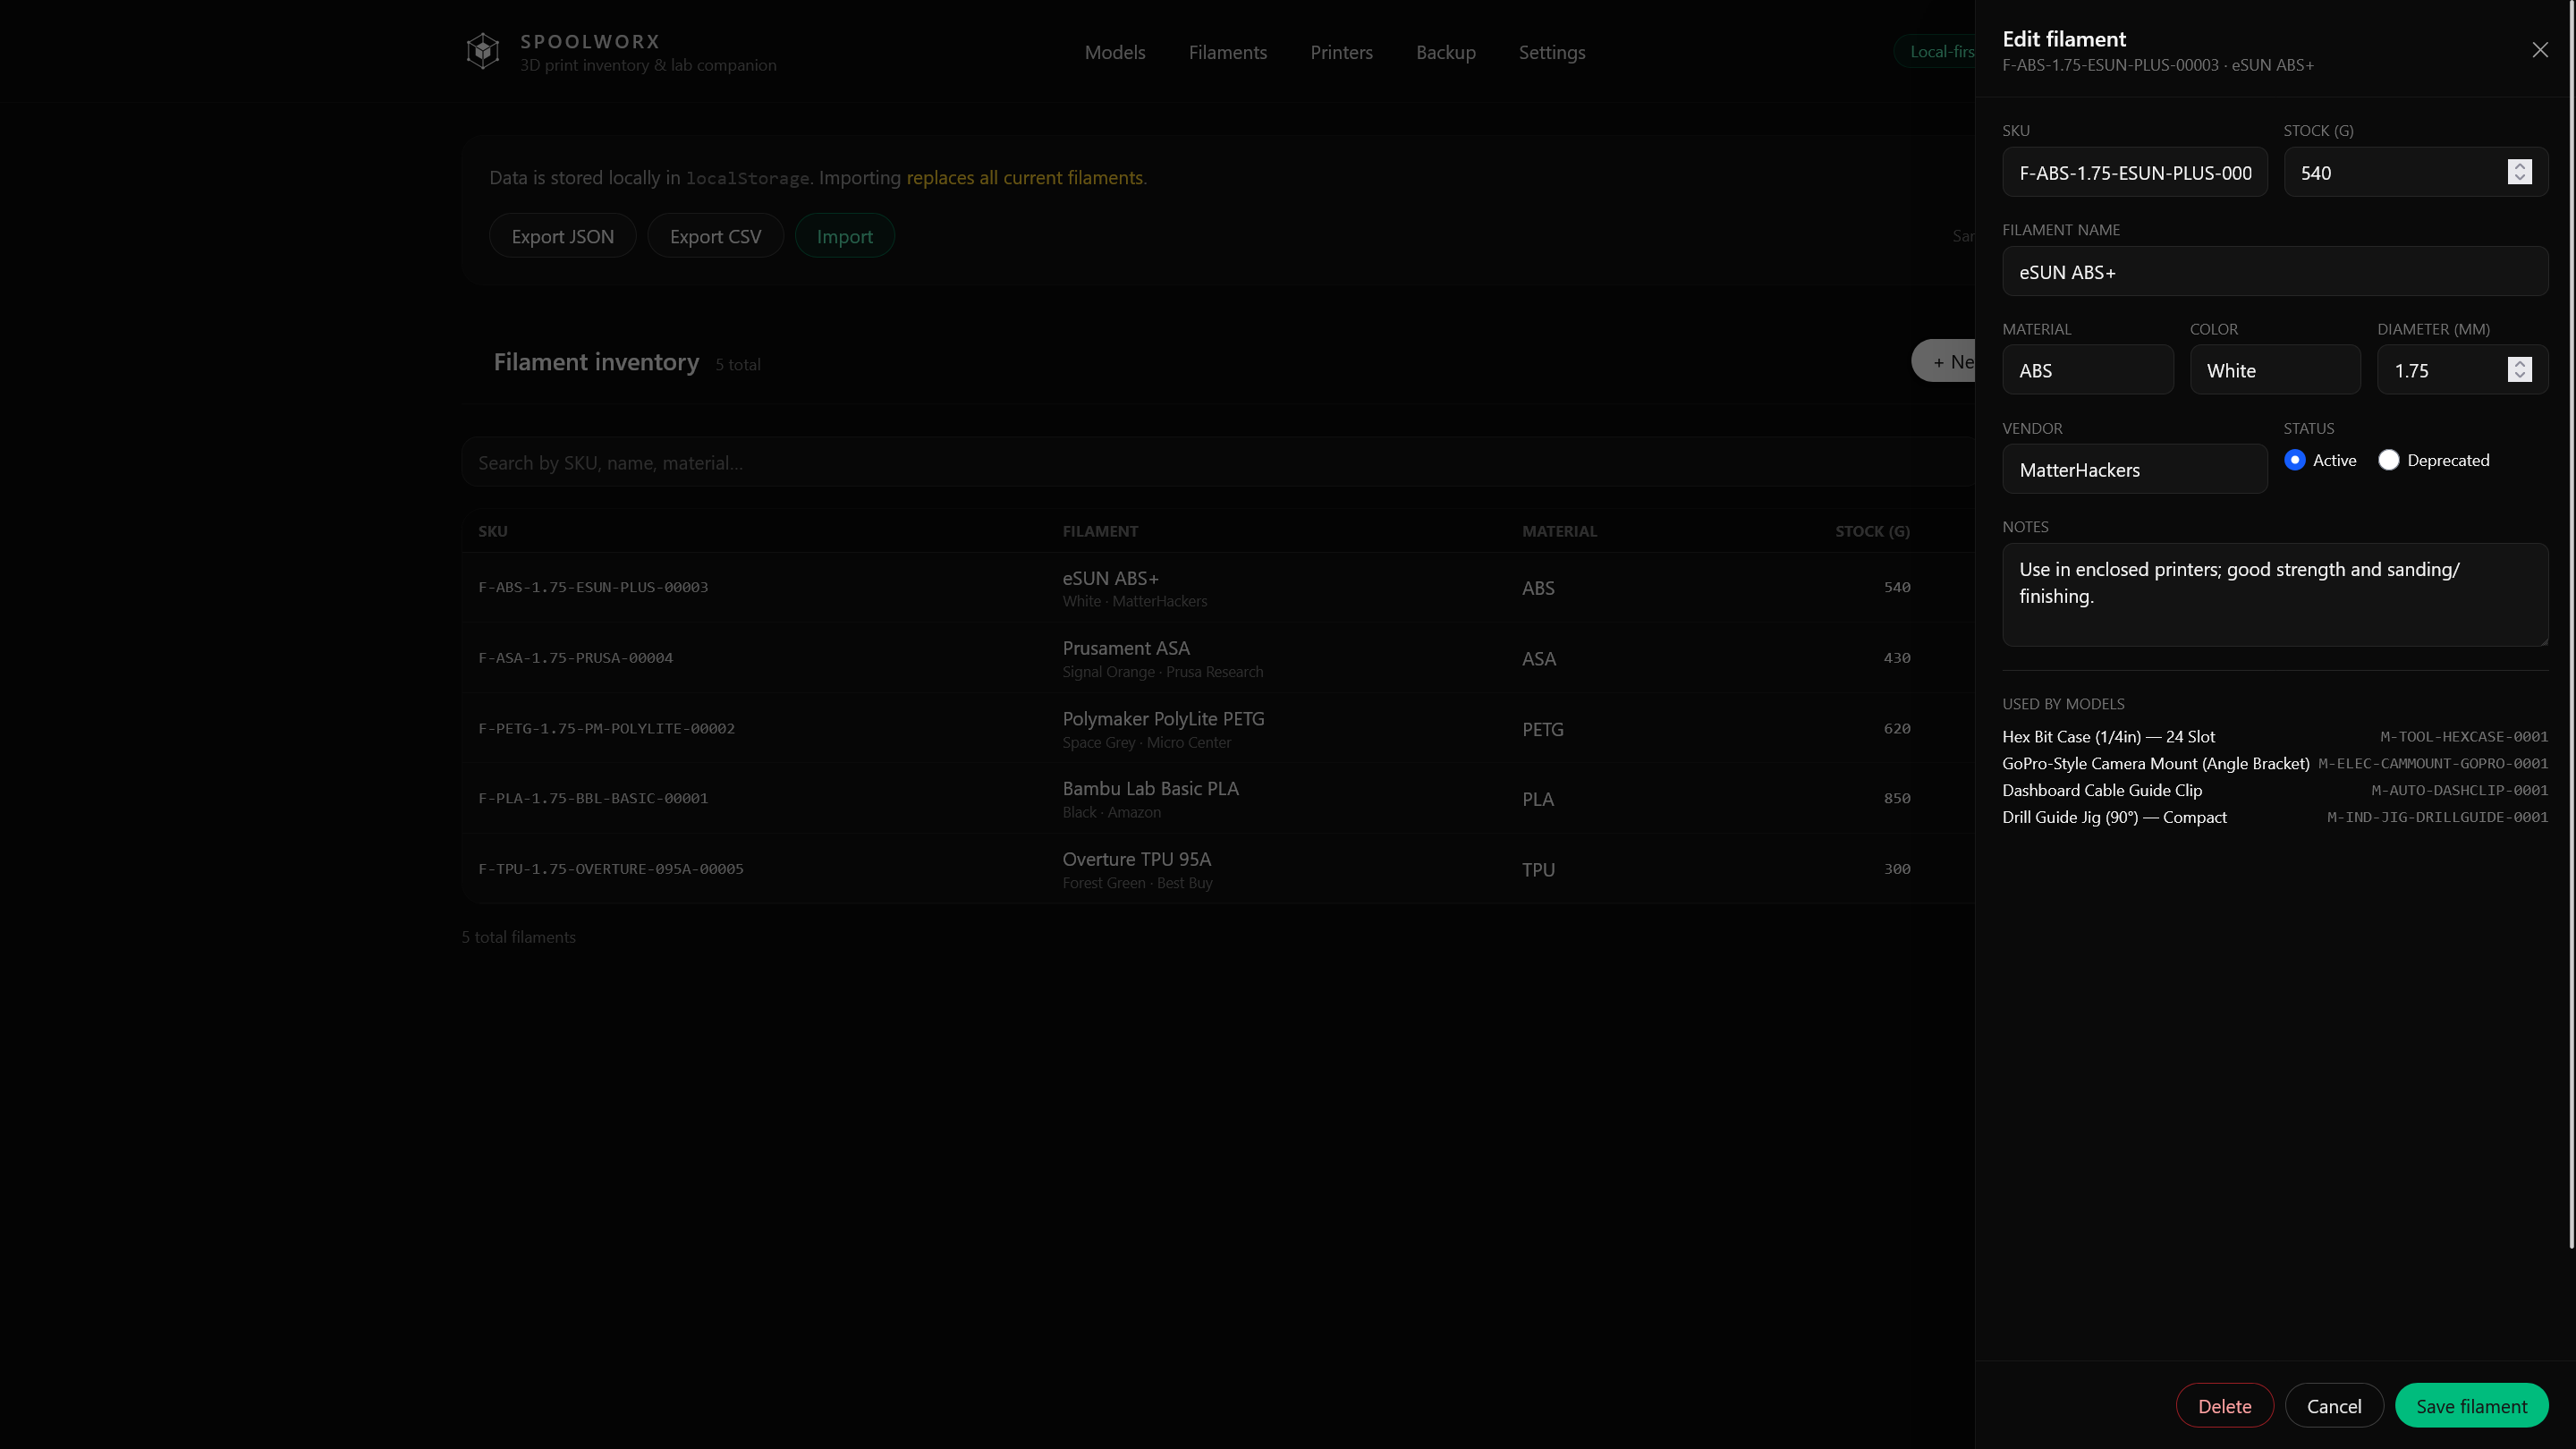This screenshot has height=1449, width=2576.
Task: Open the Settings page
Action: pos(1551,52)
